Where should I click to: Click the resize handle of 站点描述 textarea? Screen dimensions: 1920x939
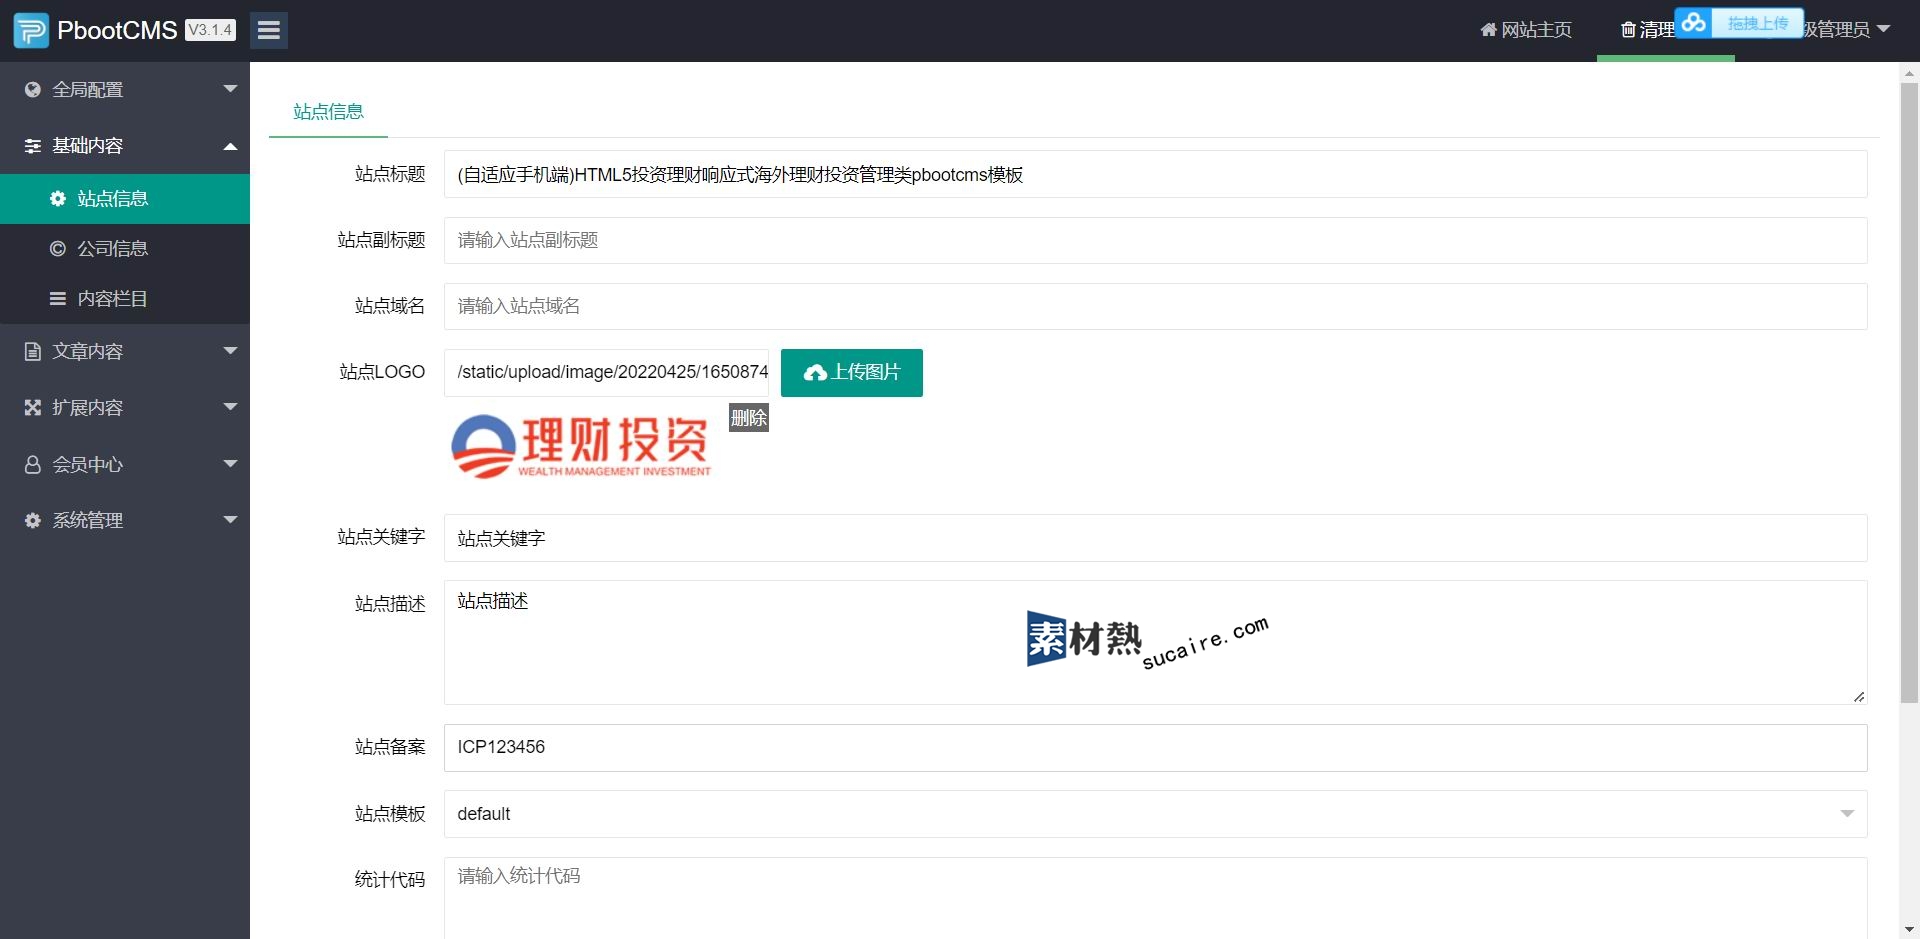tap(1859, 696)
